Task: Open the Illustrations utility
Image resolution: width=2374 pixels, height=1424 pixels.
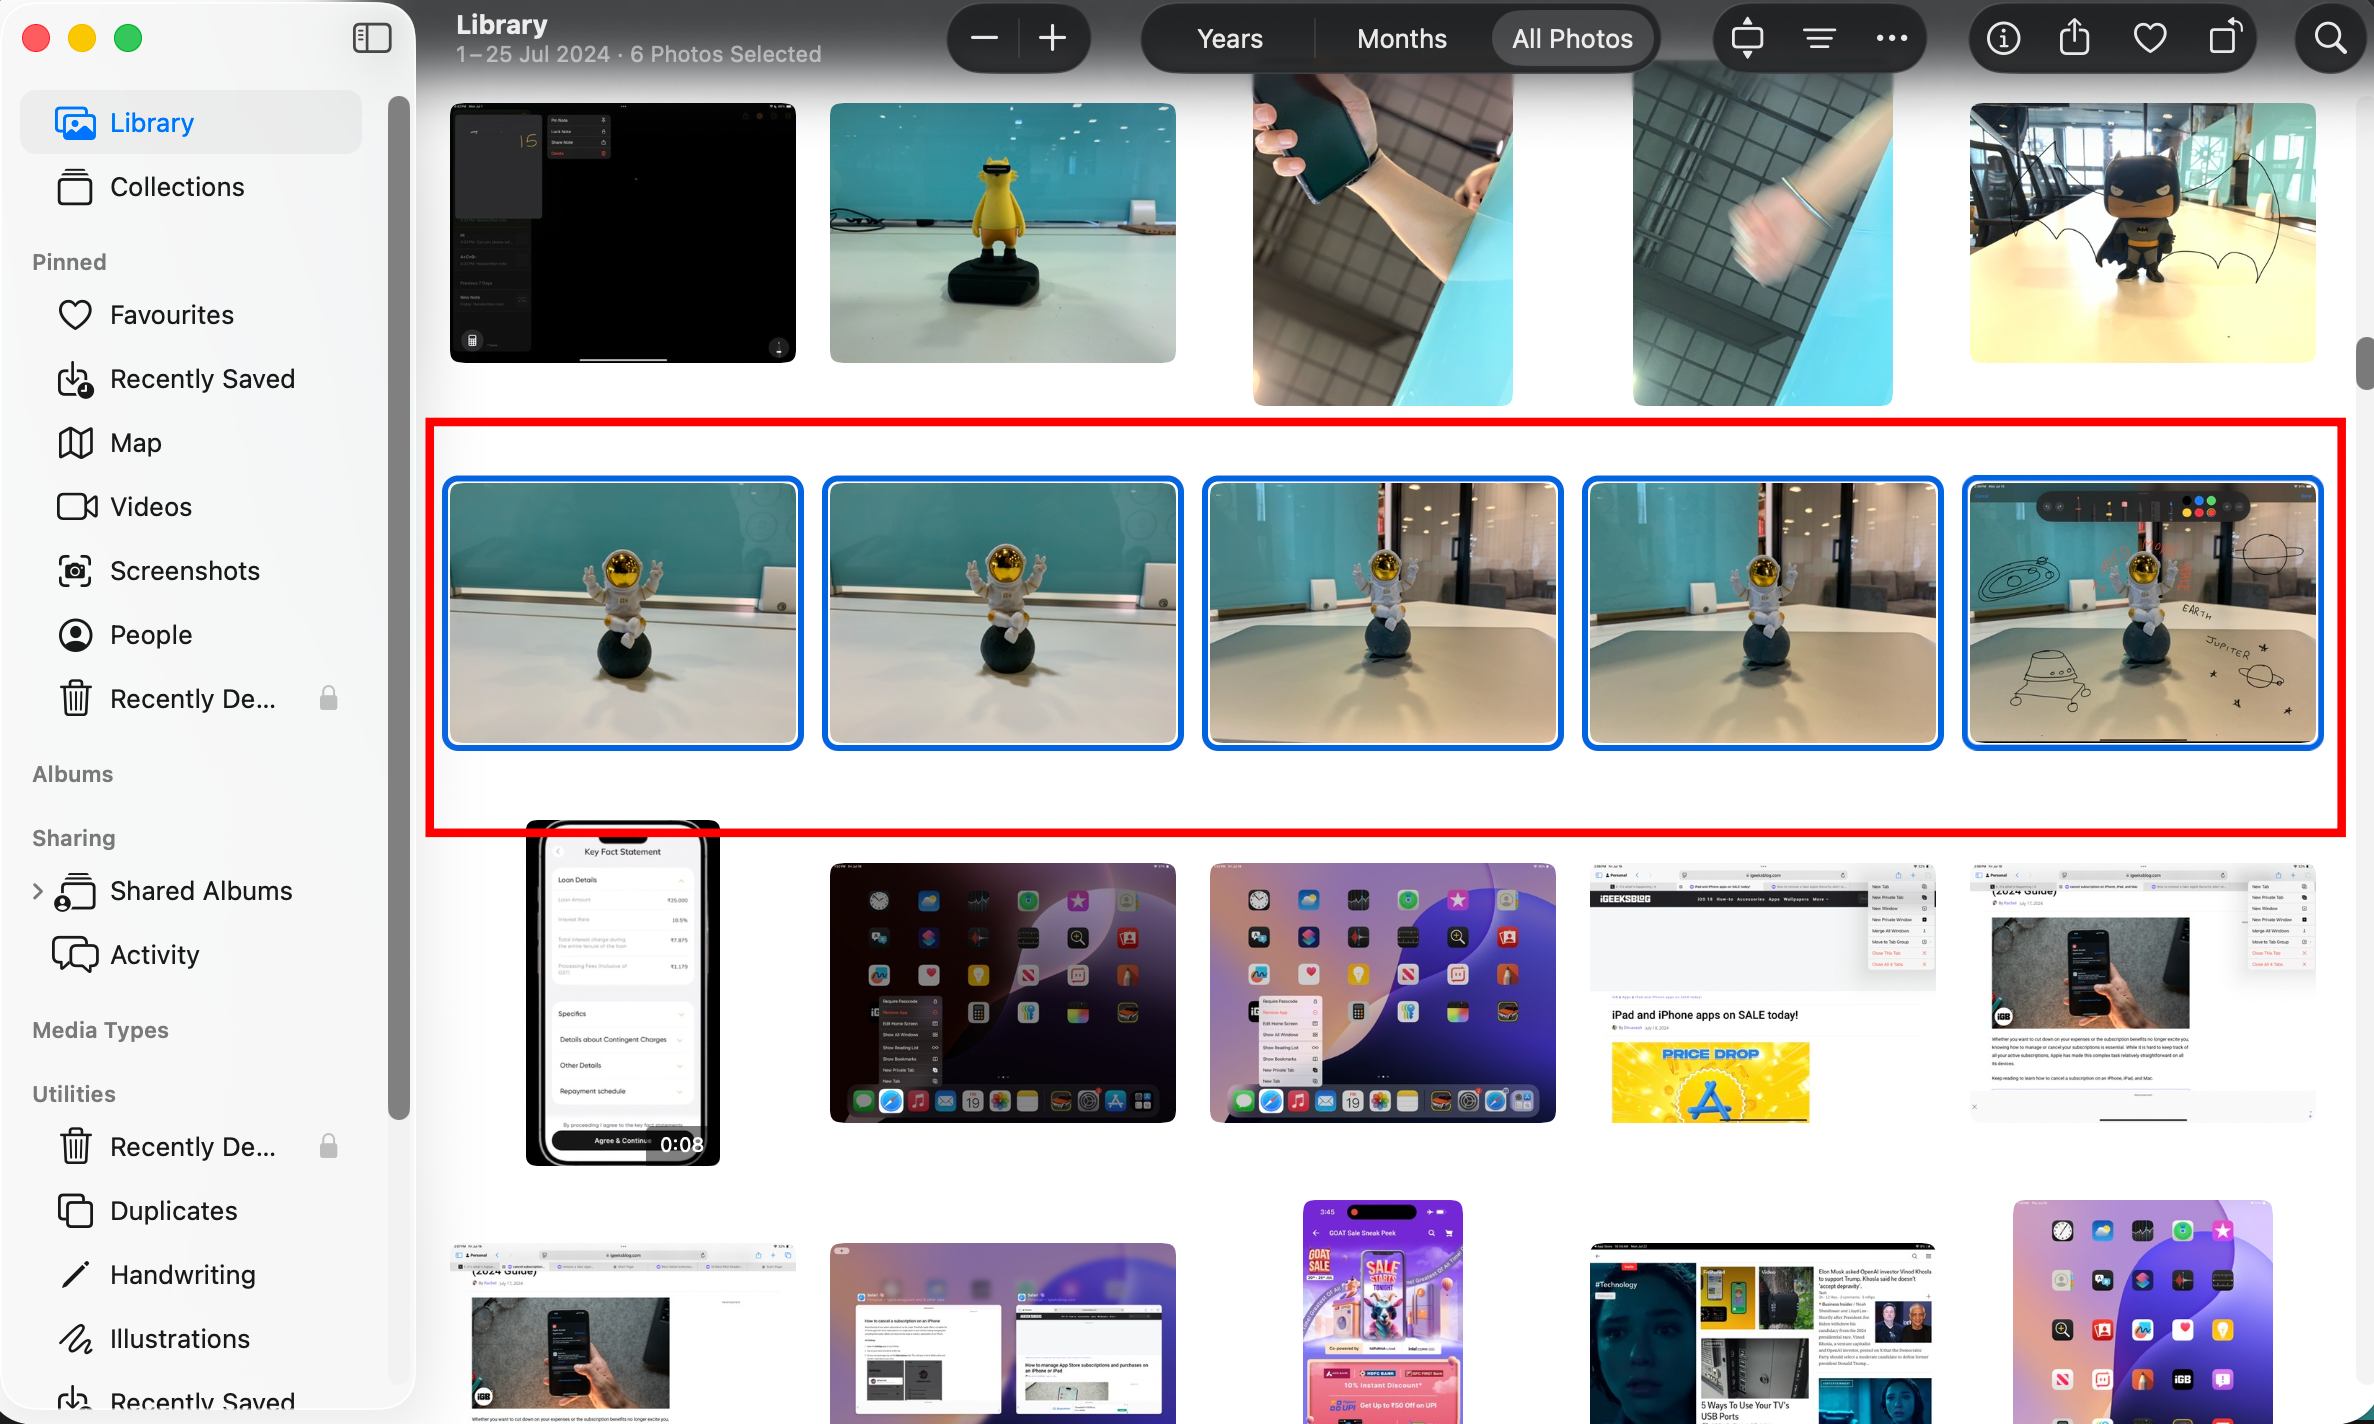Action: (x=191, y=1339)
